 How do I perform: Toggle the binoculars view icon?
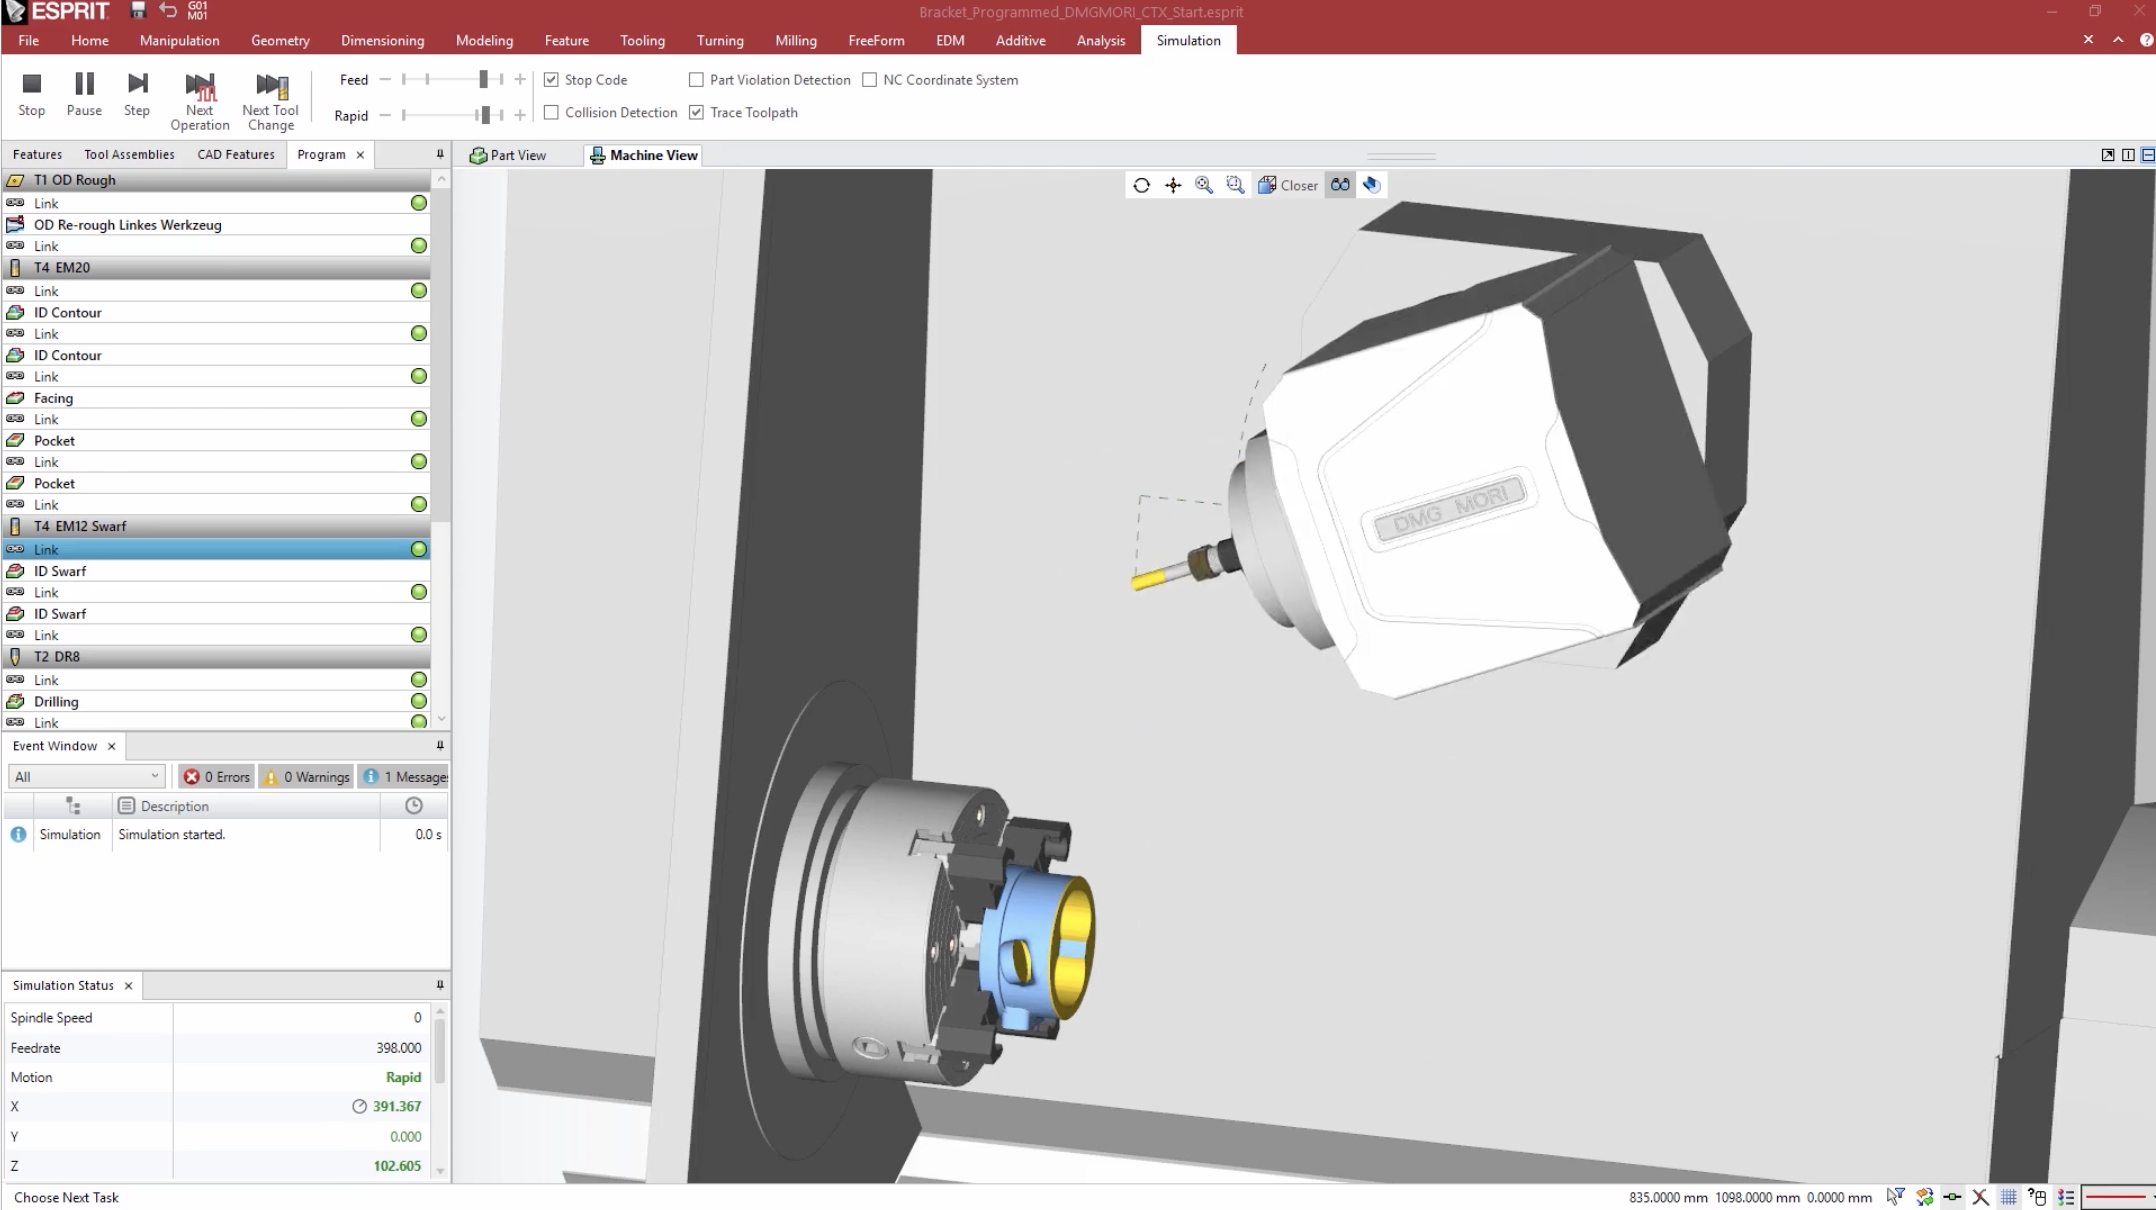point(1339,184)
